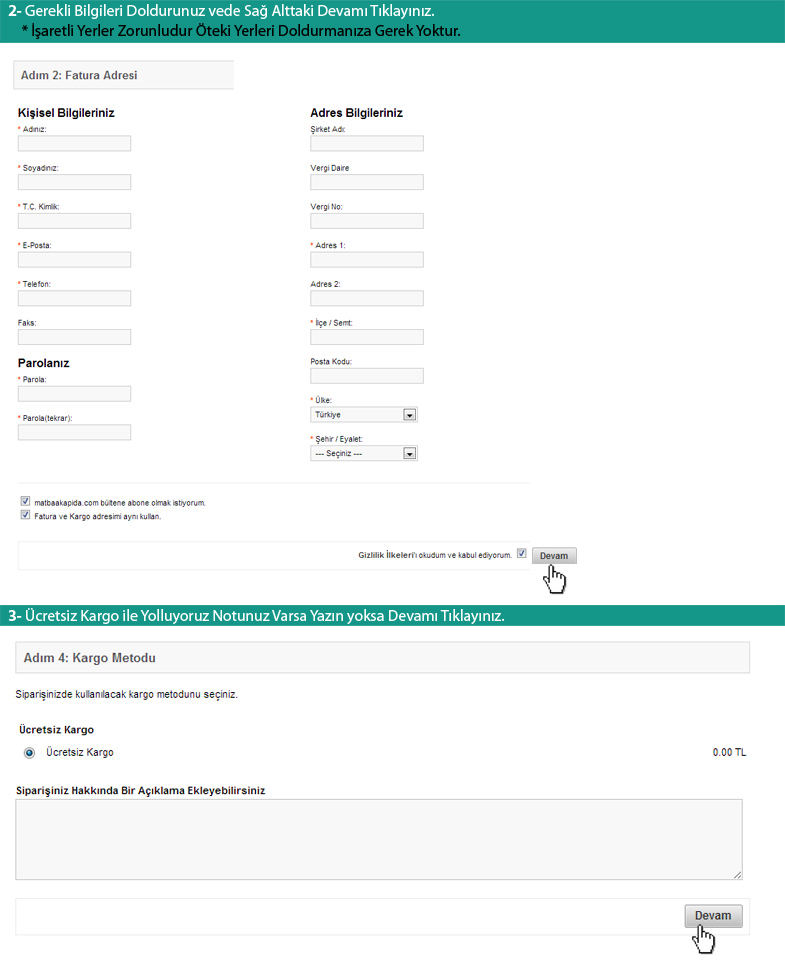Toggle 'Fatura ve Kargo adresimi aynı kullan' checkbox
This screenshot has width=785, height=960.
pyautogui.click(x=25, y=516)
